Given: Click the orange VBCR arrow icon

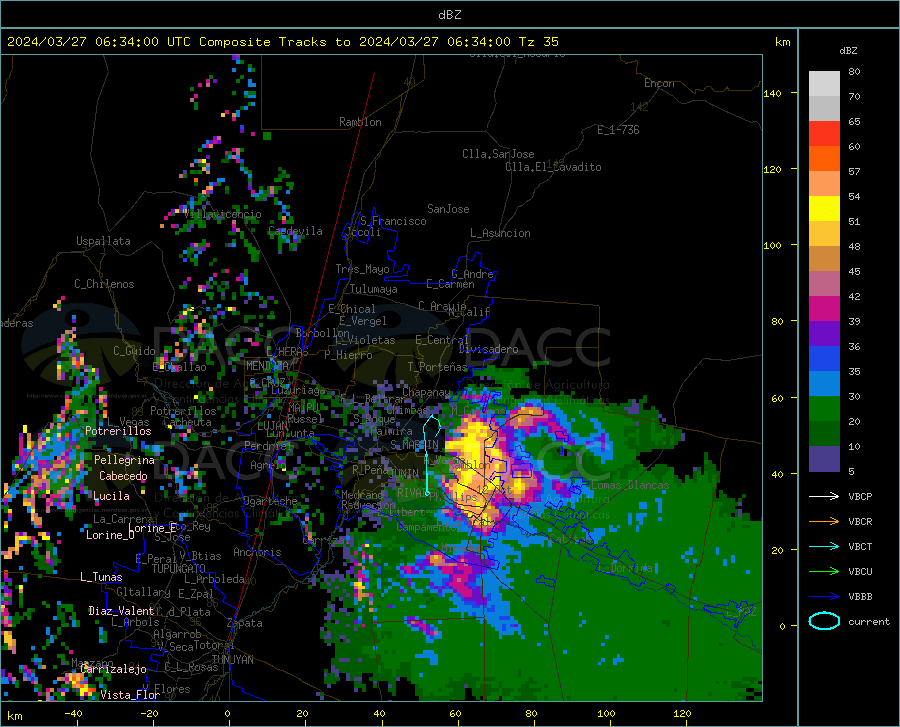Looking at the screenshot, I should pyautogui.click(x=824, y=521).
